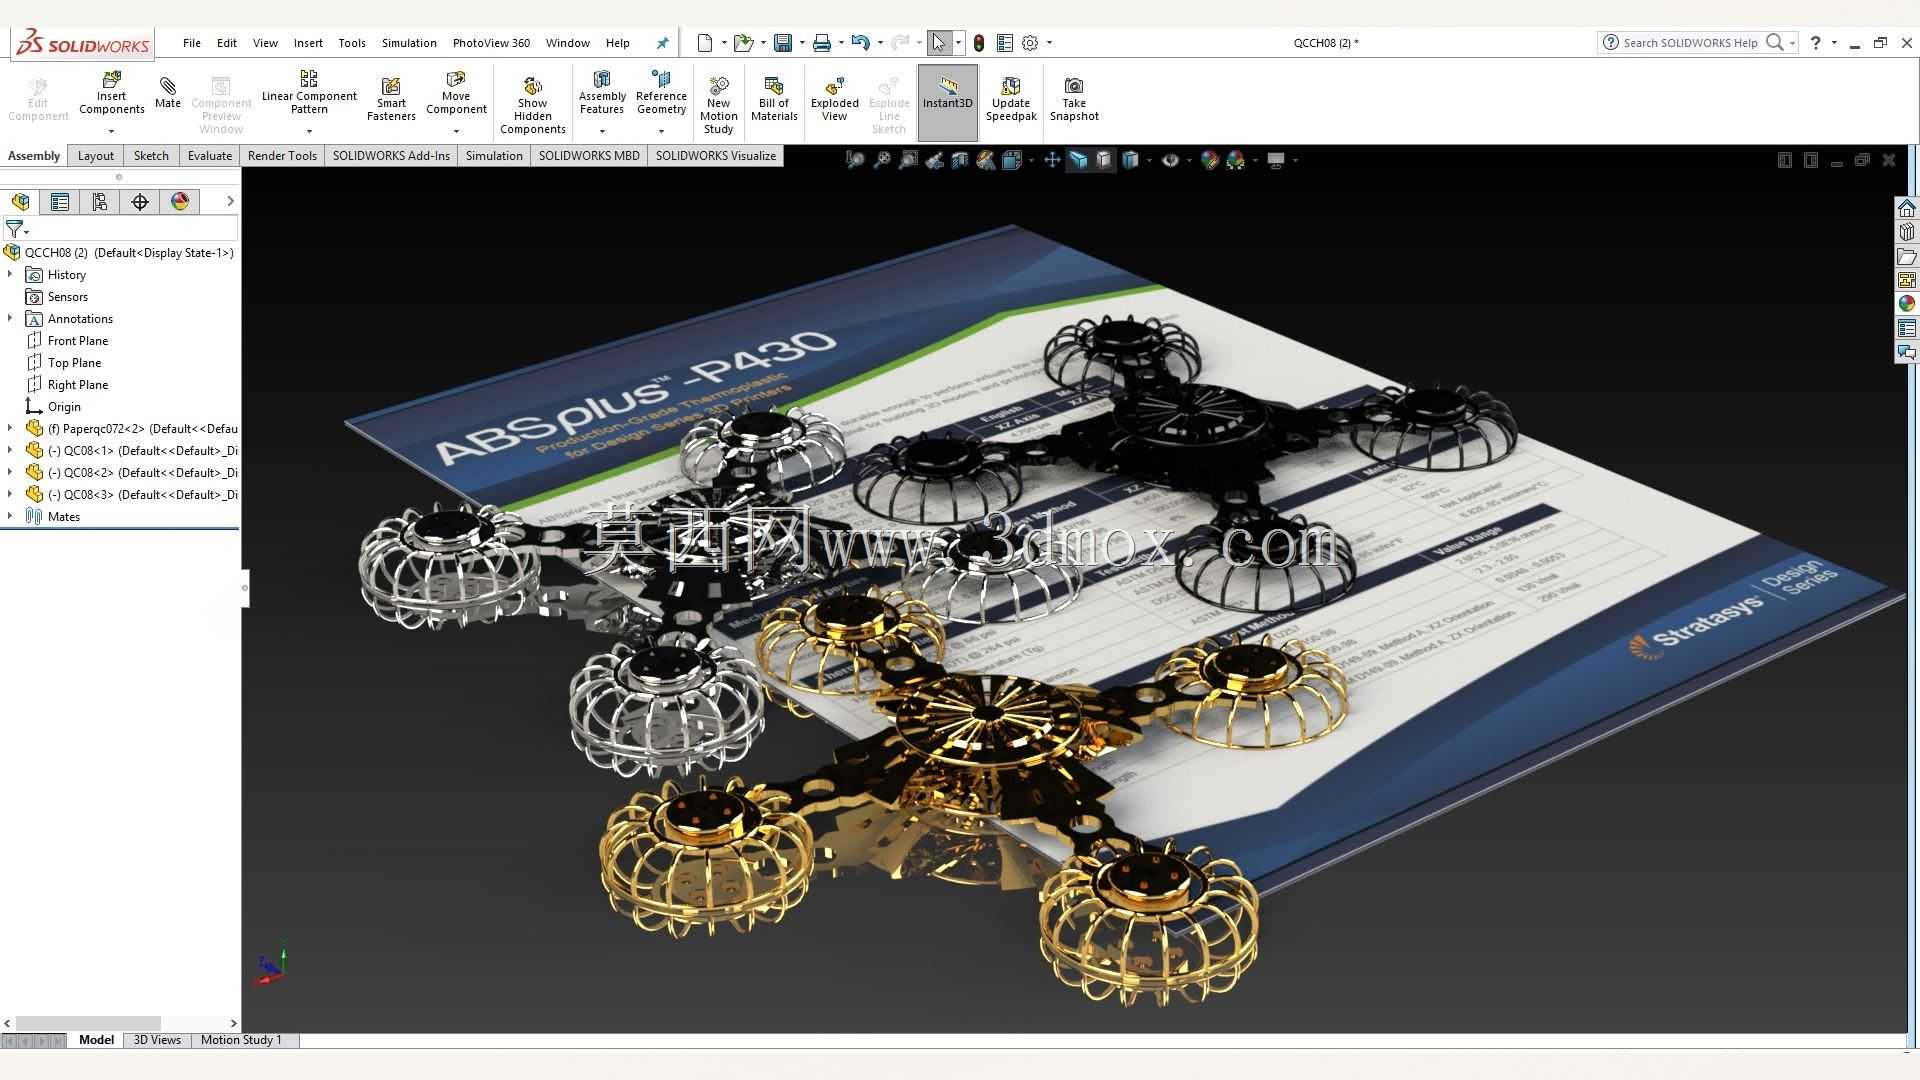Click the Search SOLIDWORKS Help field
1920x1080 pixels.
click(1689, 43)
